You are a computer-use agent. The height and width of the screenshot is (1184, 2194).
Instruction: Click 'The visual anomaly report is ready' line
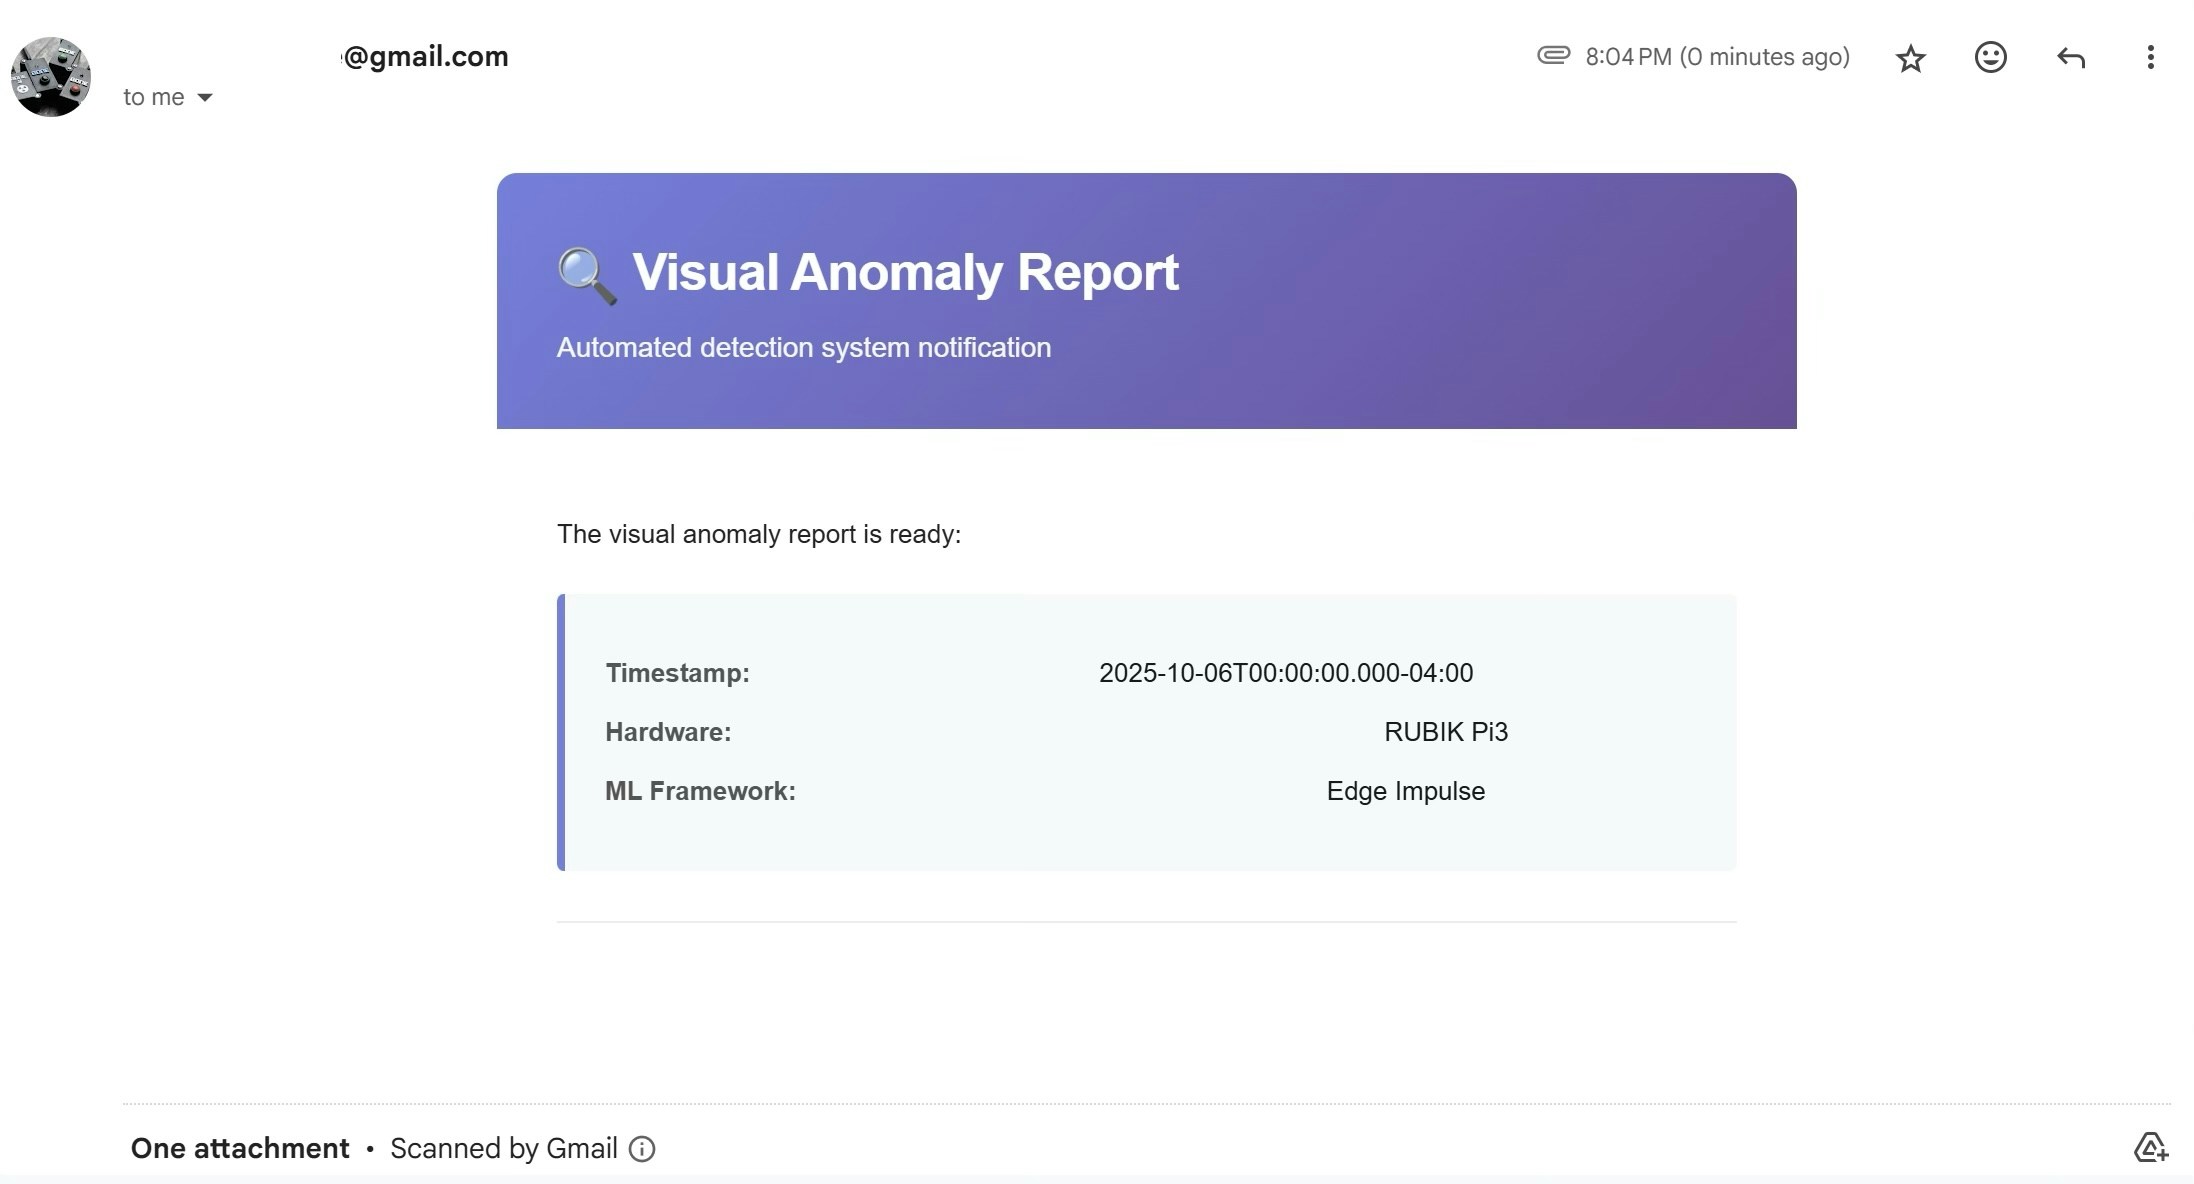[x=758, y=534]
